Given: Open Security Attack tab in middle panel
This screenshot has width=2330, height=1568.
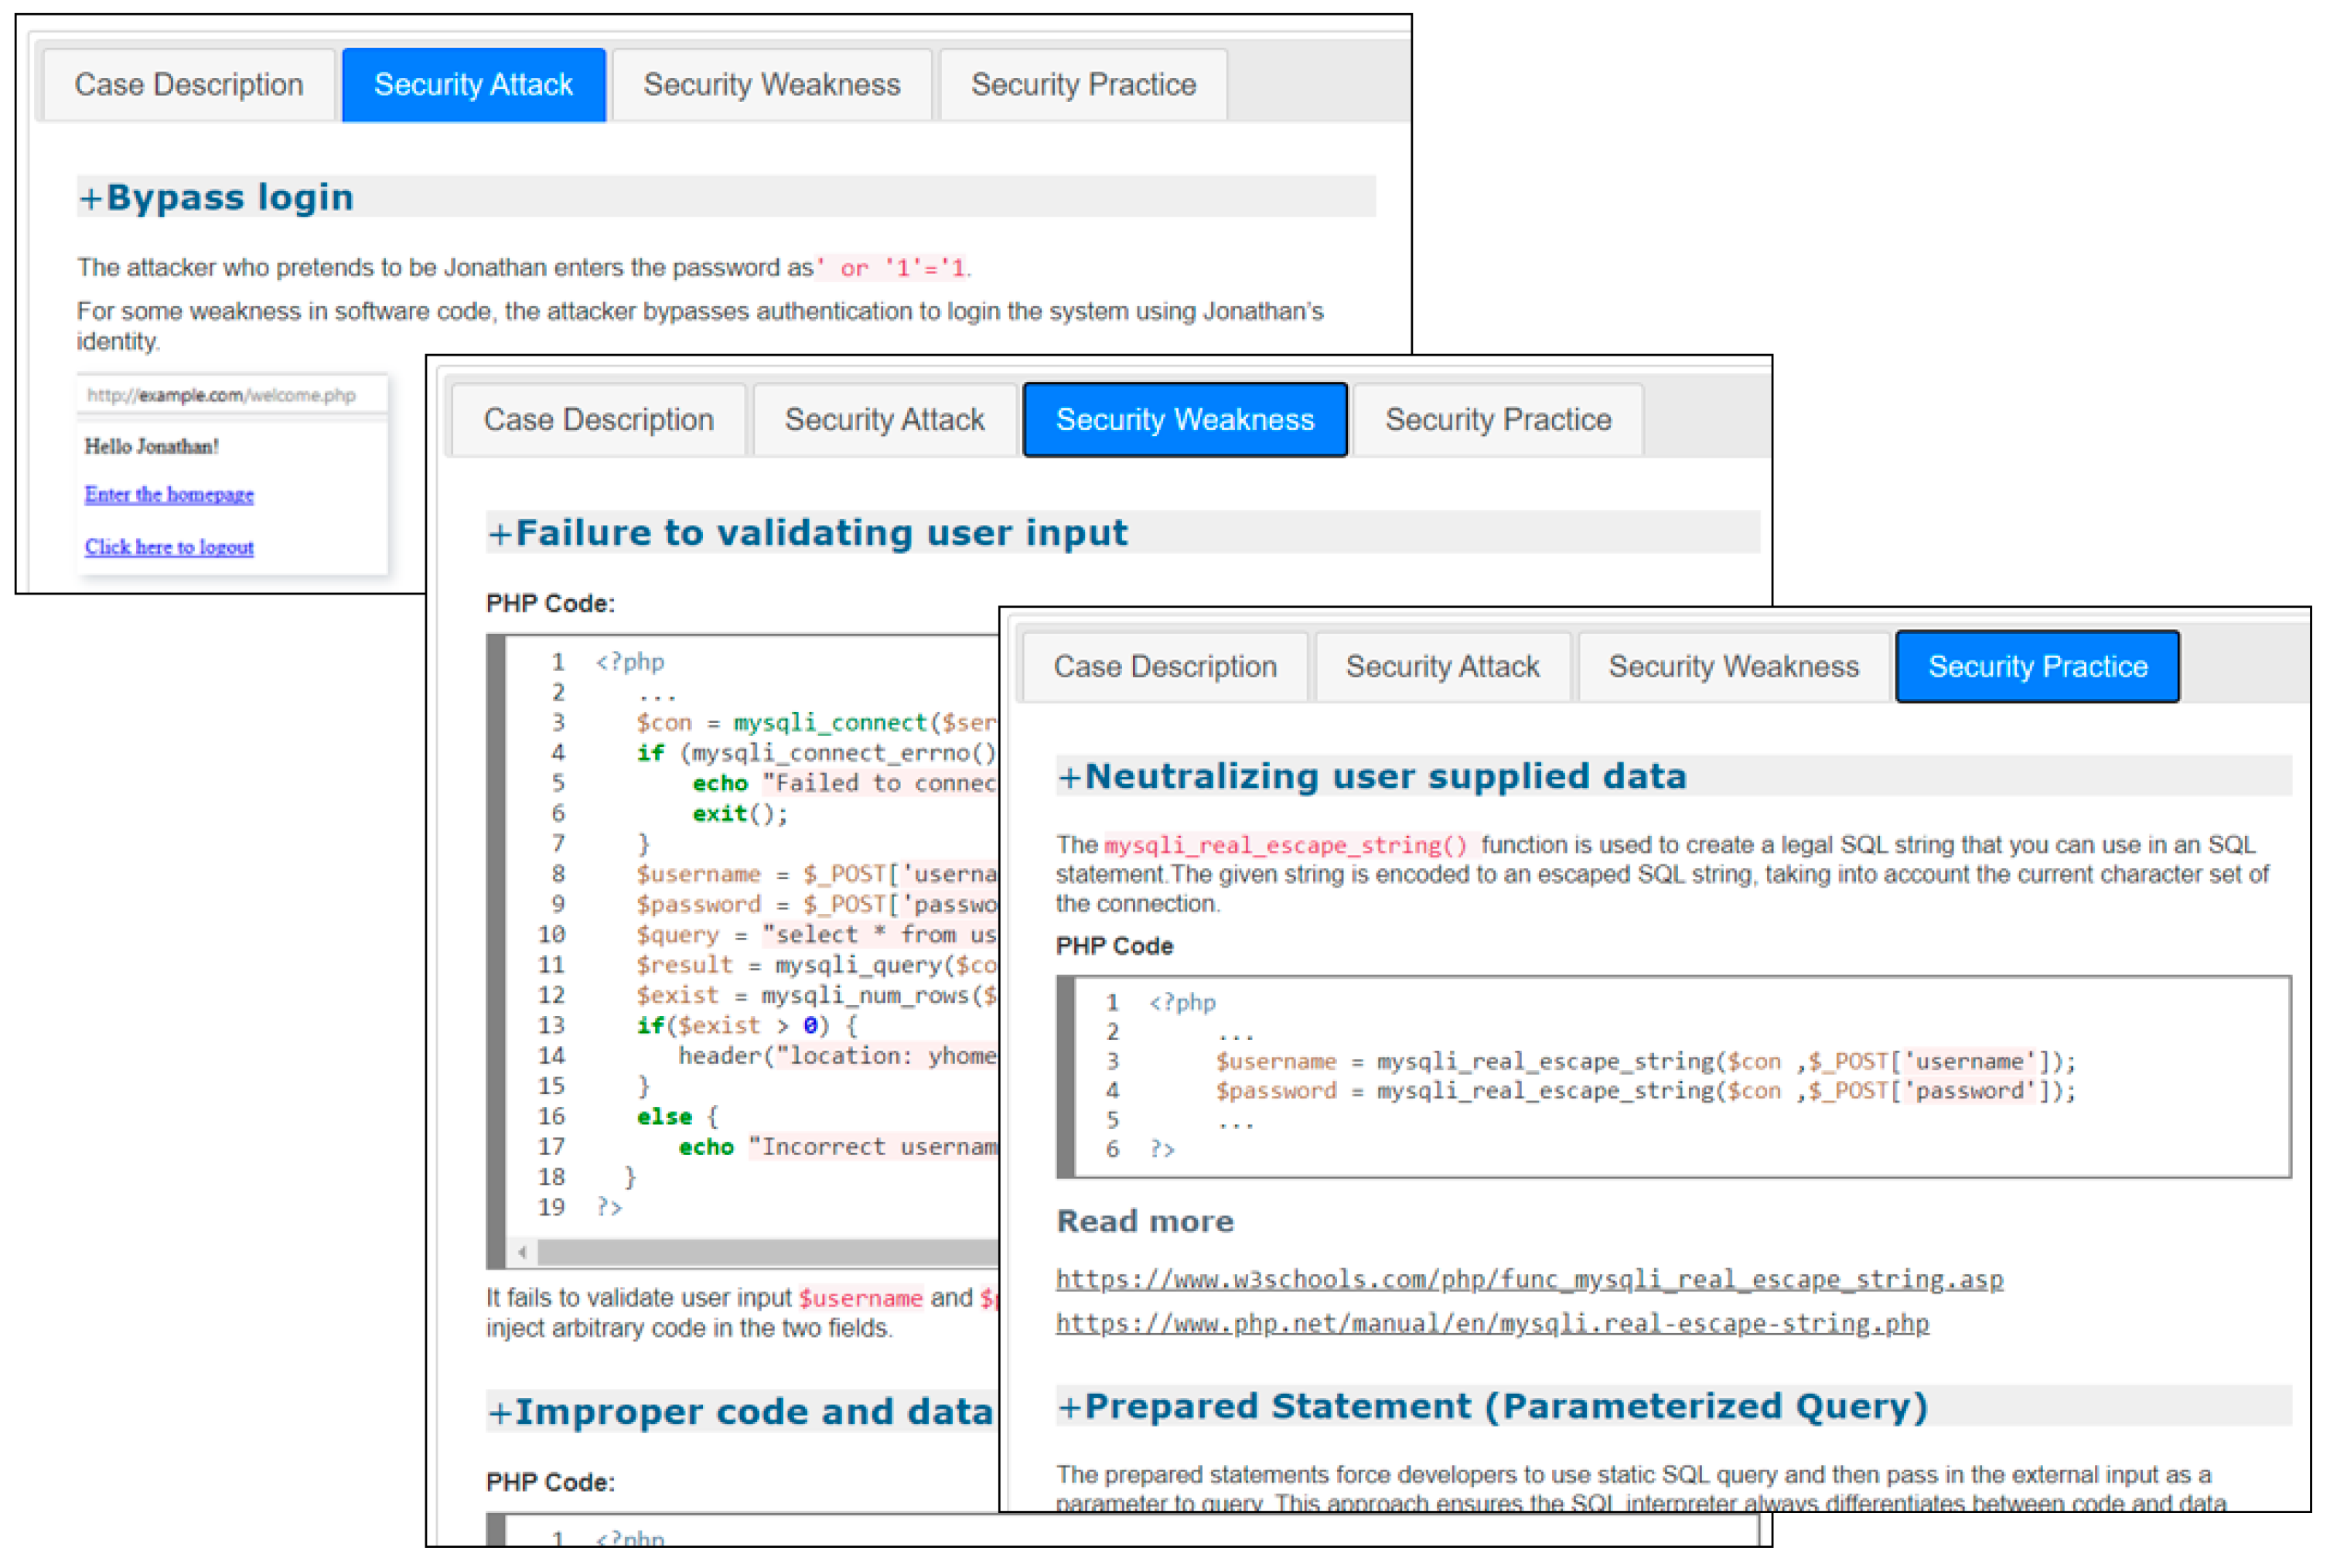Looking at the screenshot, I should point(884,420).
